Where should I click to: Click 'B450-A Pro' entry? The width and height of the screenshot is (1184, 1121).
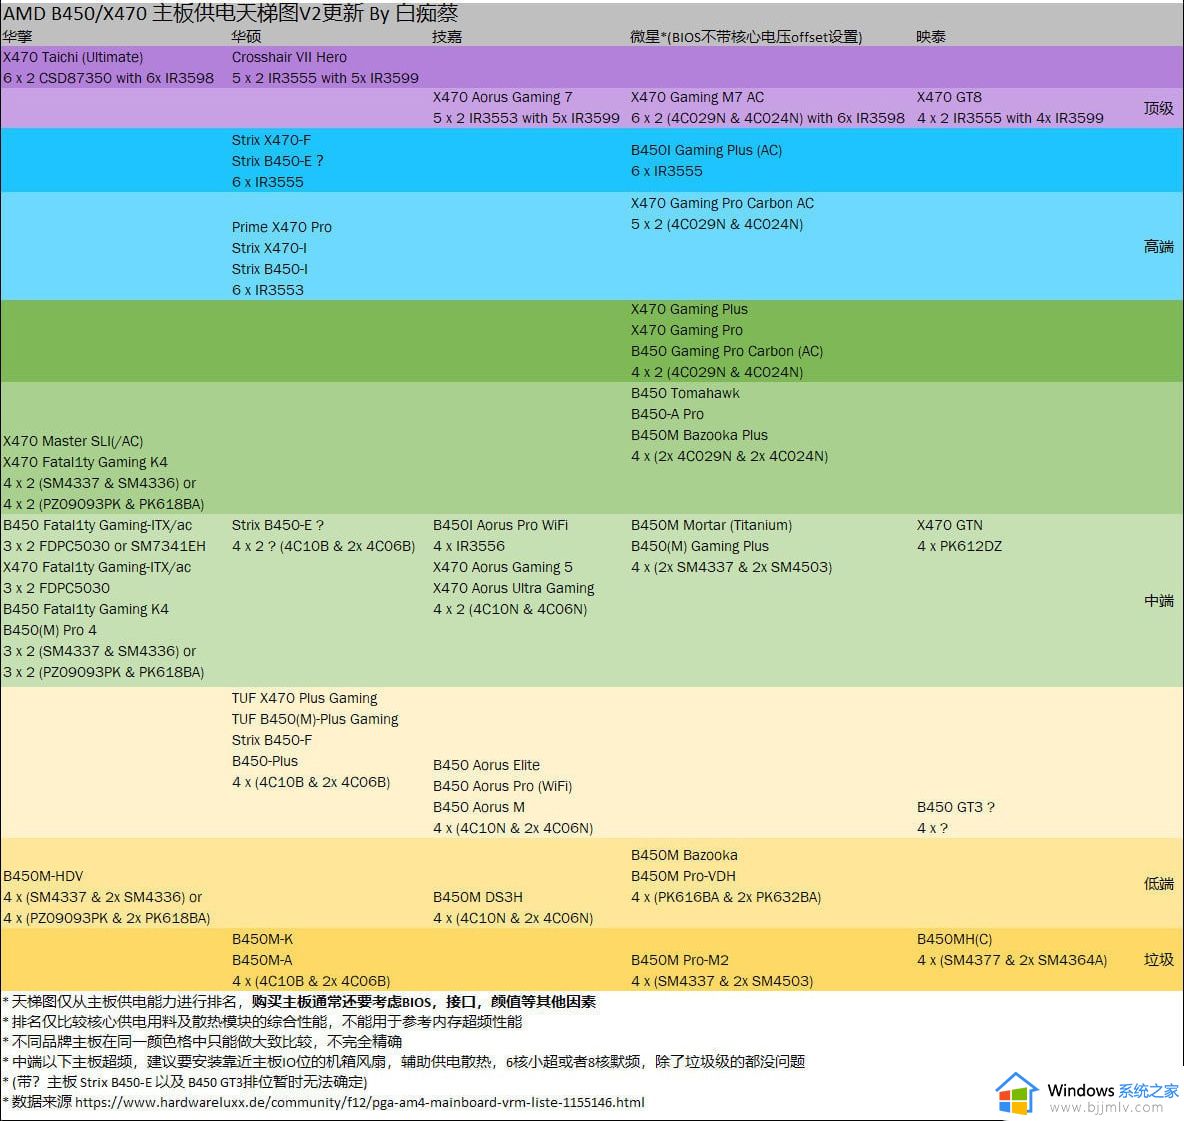click(x=668, y=414)
